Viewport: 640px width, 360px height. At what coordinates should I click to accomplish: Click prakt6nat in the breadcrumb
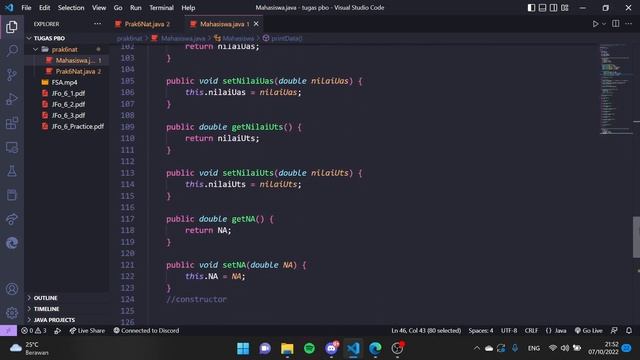129,38
